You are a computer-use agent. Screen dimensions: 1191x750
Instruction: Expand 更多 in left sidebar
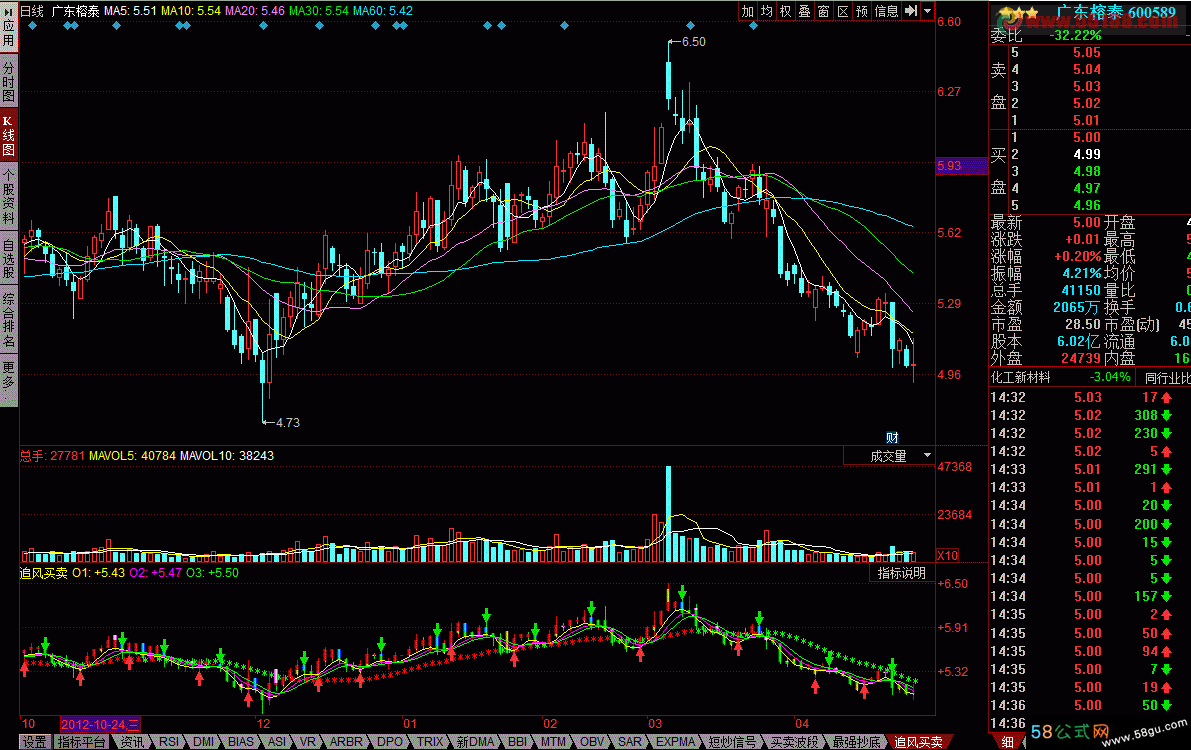tap(9, 381)
